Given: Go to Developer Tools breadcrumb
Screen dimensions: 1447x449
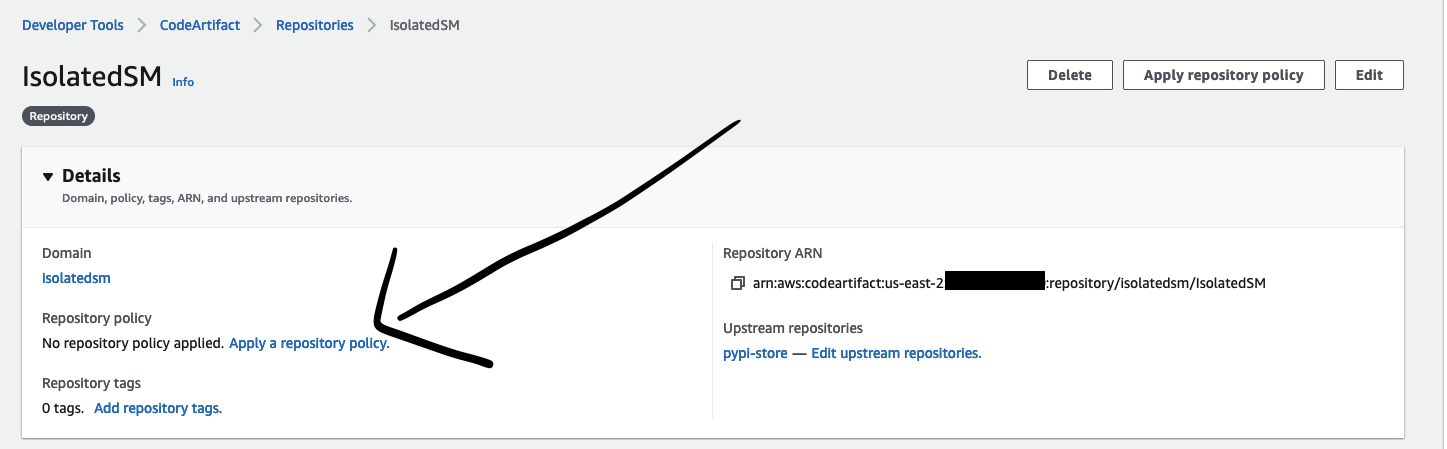Looking at the screenshot, I should coord(72,25).
